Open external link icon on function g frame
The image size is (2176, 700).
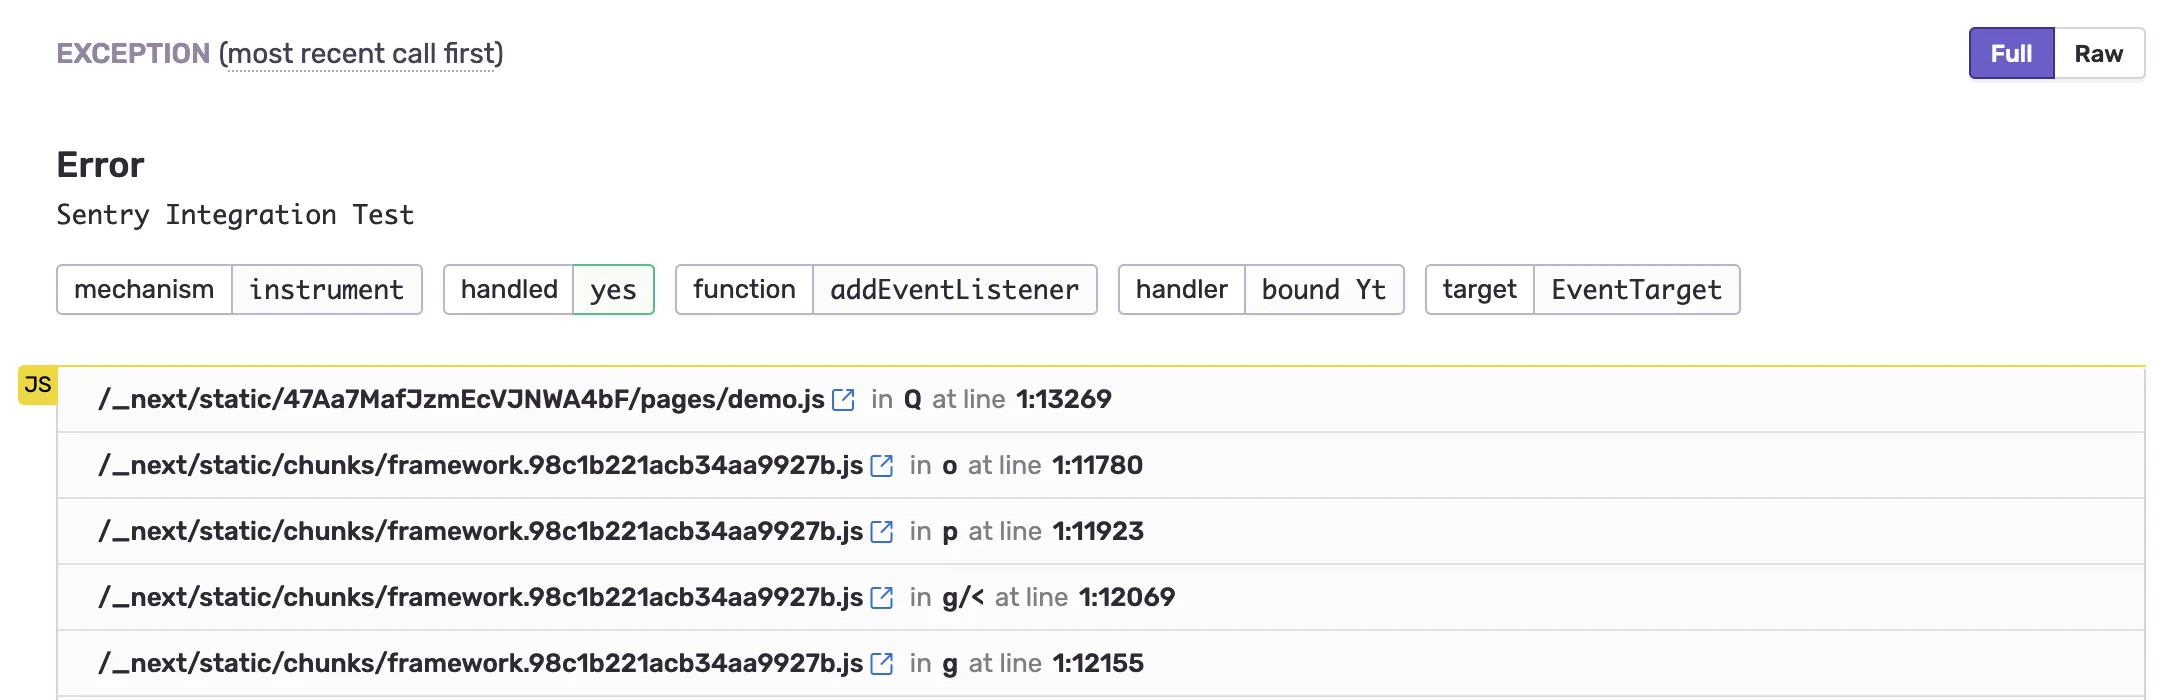[881, 664]
